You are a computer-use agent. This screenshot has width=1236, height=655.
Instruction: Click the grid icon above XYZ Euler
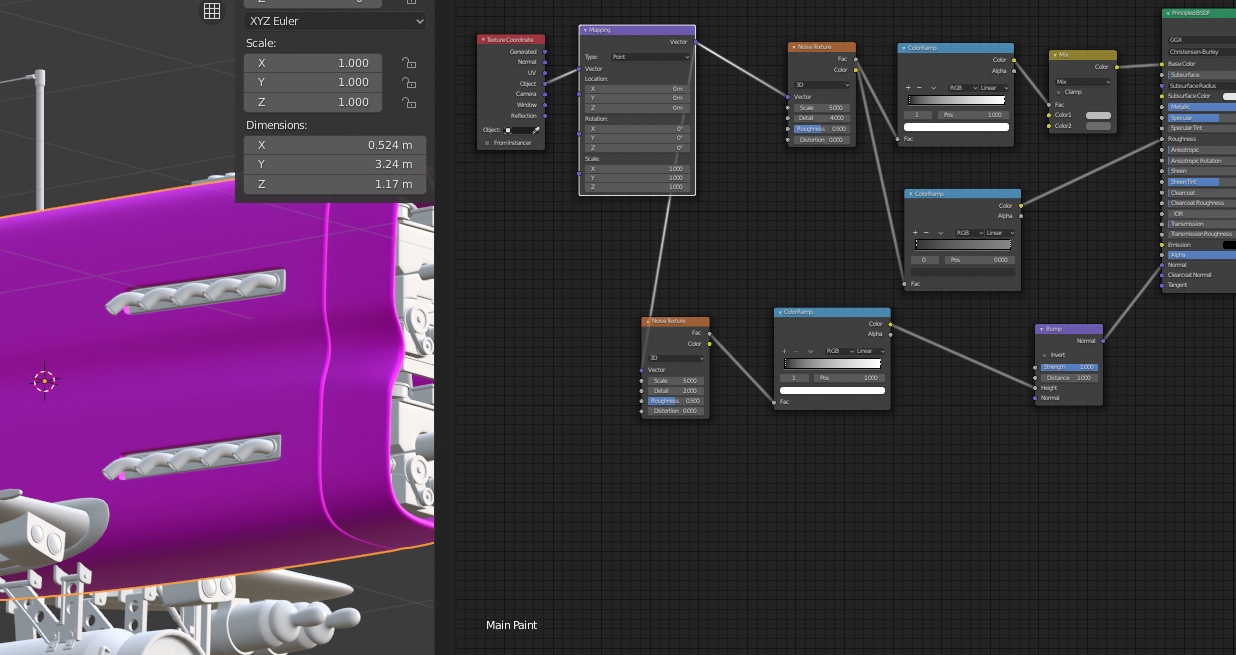(x=212, y=11)
